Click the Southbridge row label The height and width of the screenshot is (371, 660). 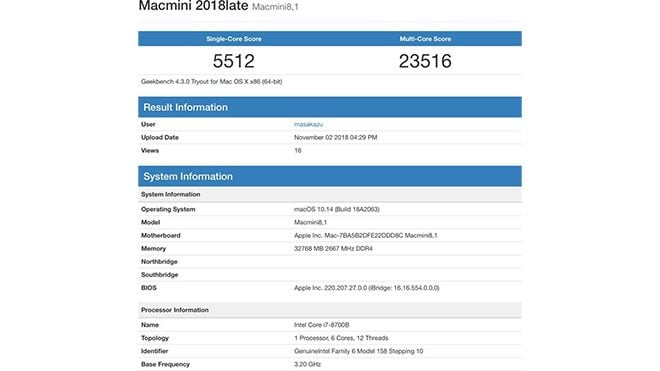pos(160,275)
